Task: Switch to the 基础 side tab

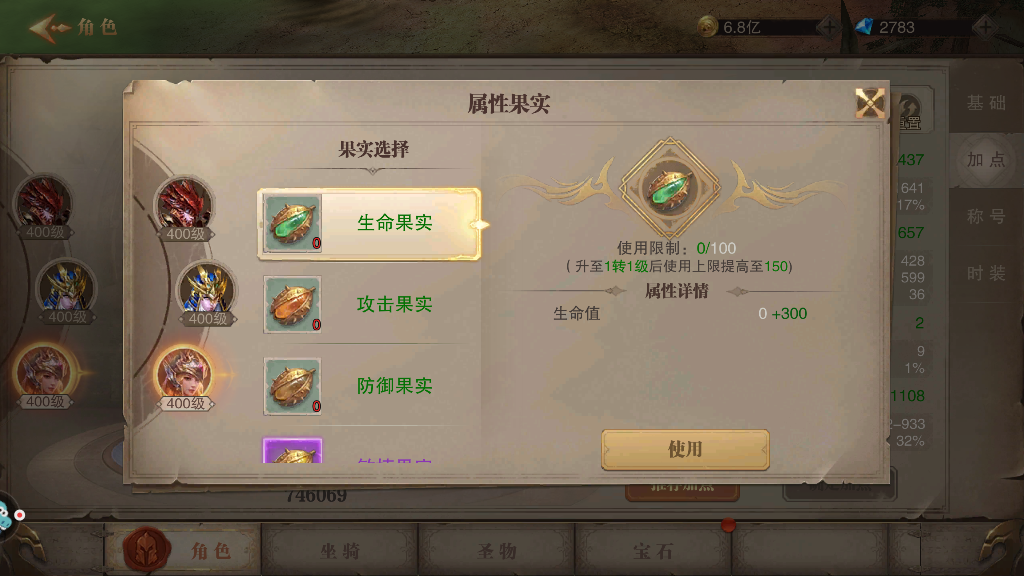Action: point(986,103)
